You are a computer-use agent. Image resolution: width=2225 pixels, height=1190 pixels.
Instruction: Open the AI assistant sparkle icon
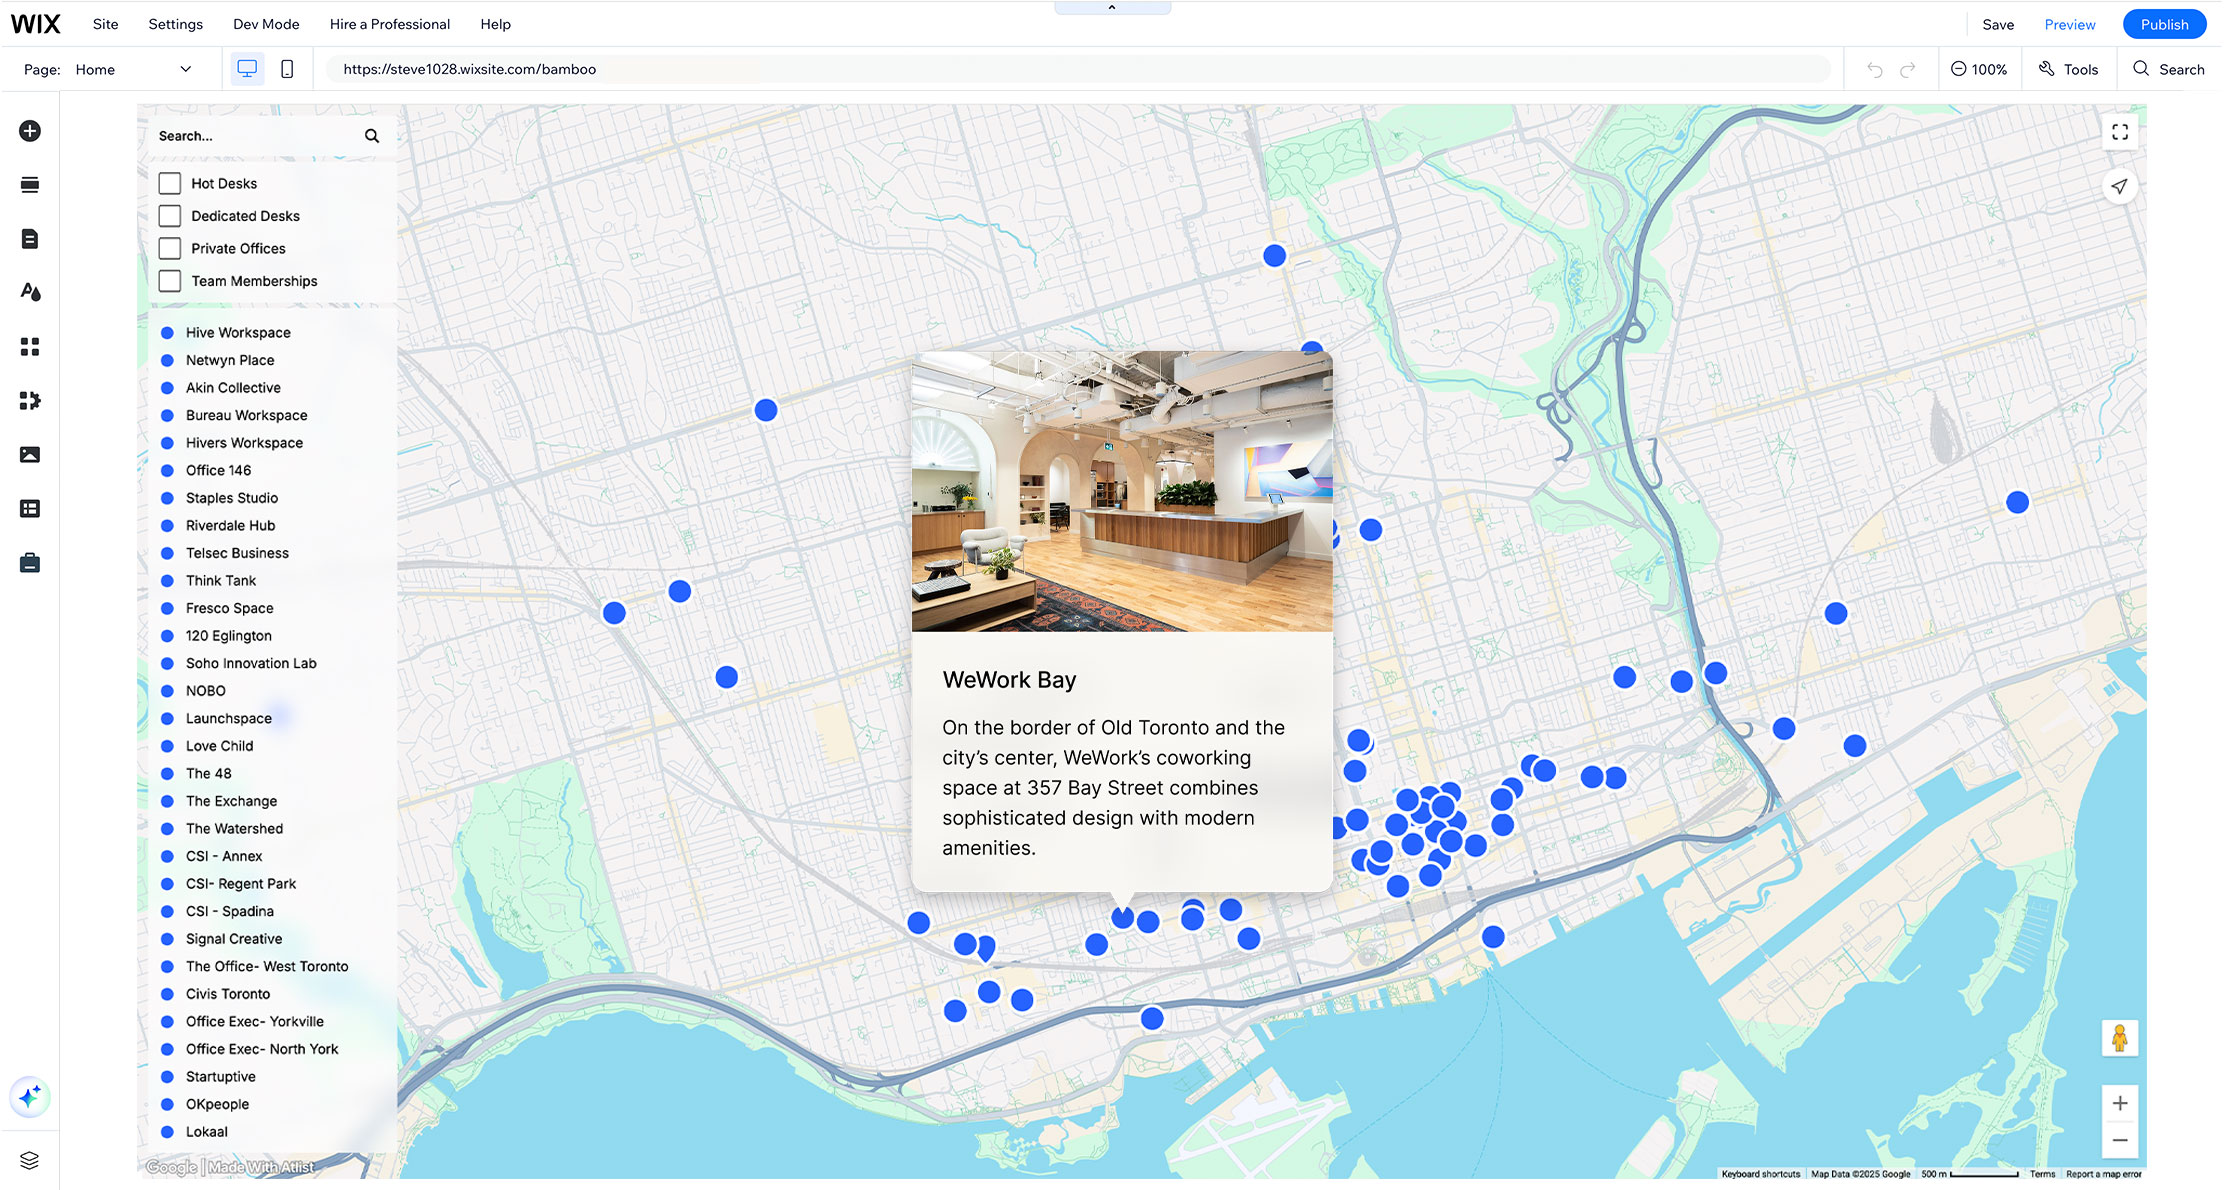tap(30, 1097)
